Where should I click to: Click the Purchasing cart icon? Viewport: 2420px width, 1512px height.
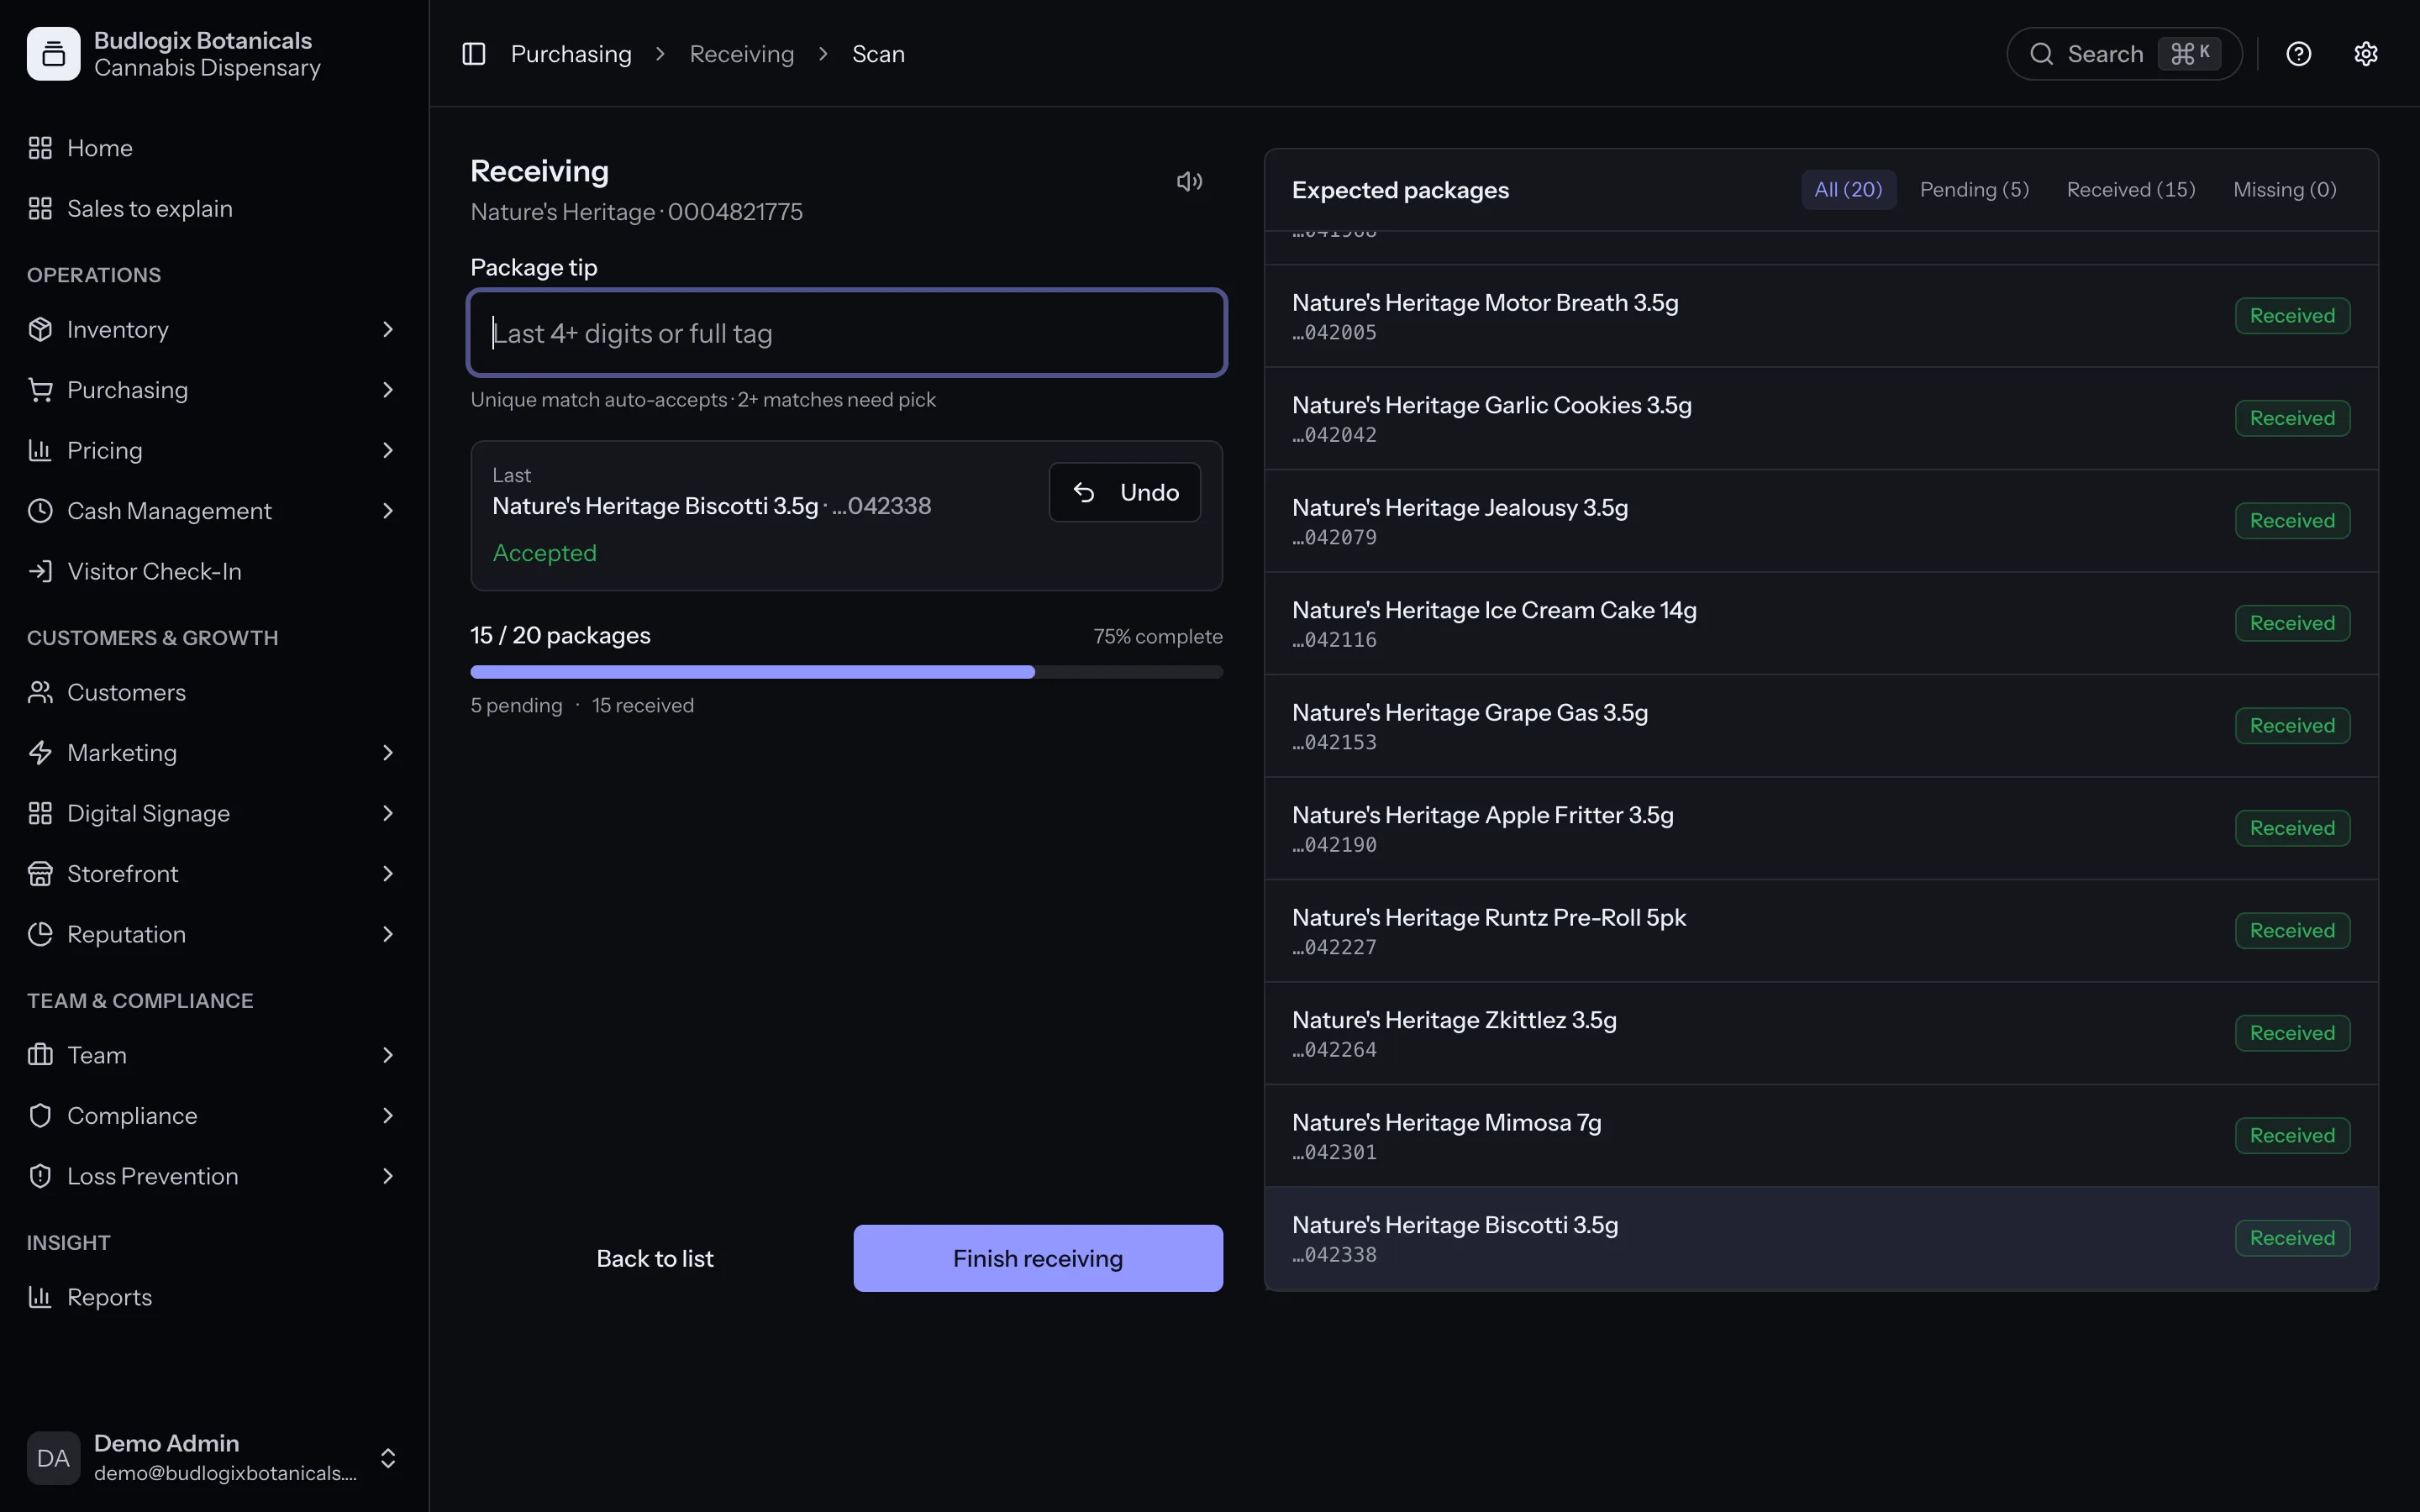click(40, 390)
